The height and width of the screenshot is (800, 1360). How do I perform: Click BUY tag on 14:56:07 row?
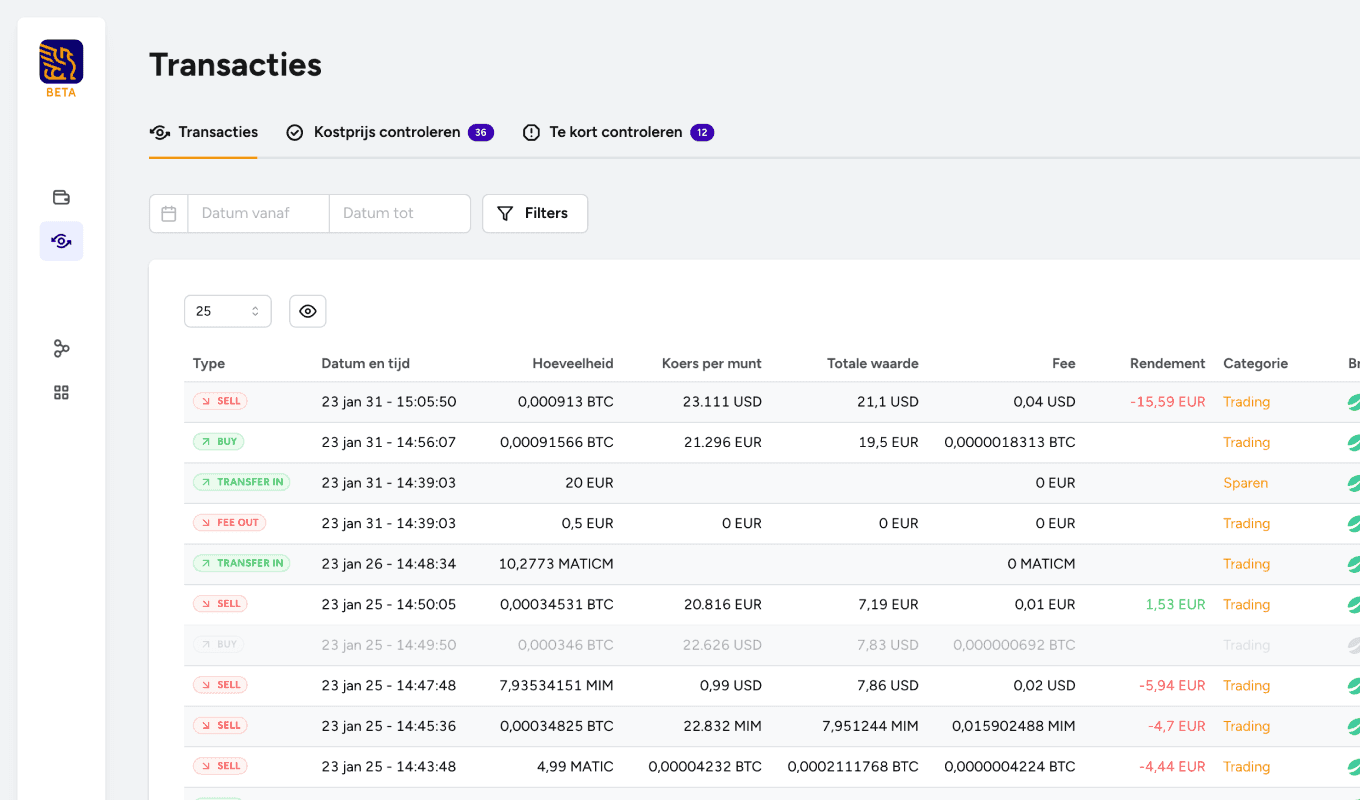[218, 441]
